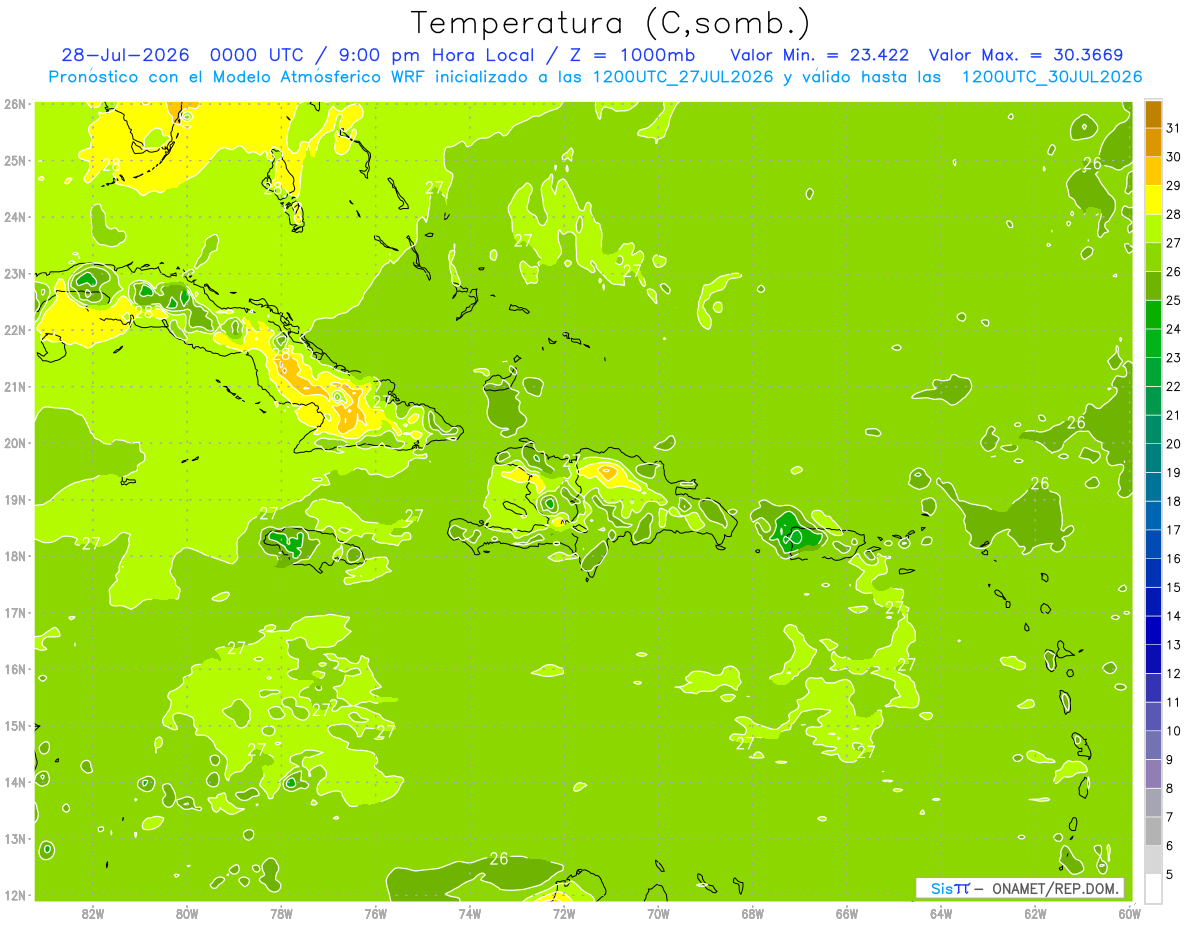
Task: Pick the orange swatch between legend 30 and 31
Action: coord(1153,142)
